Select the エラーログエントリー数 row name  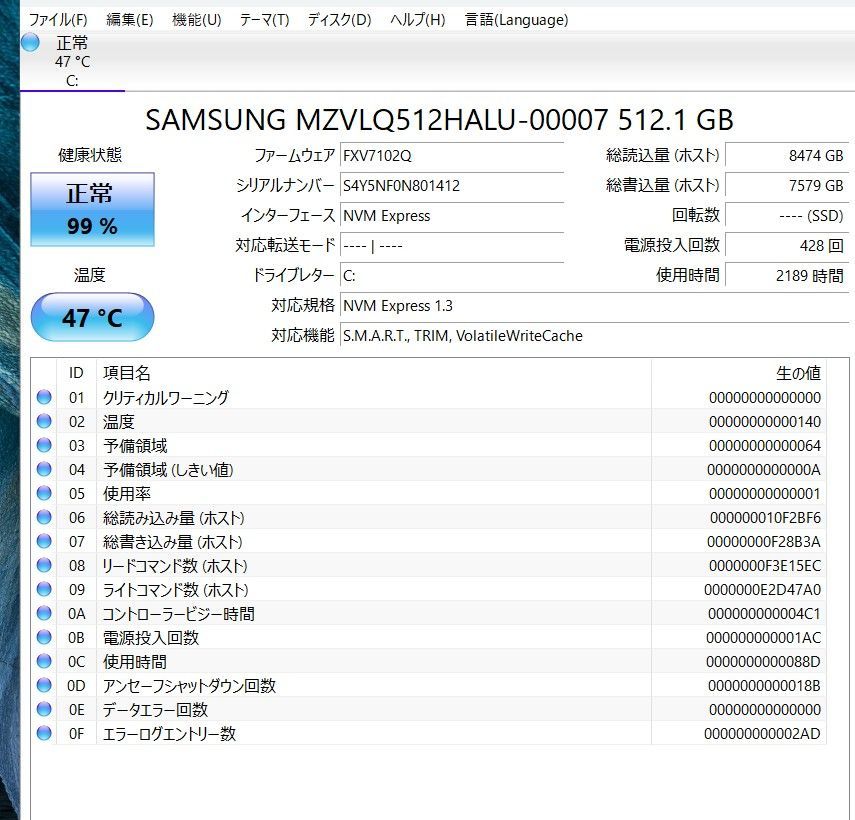(x=169, y=733)
